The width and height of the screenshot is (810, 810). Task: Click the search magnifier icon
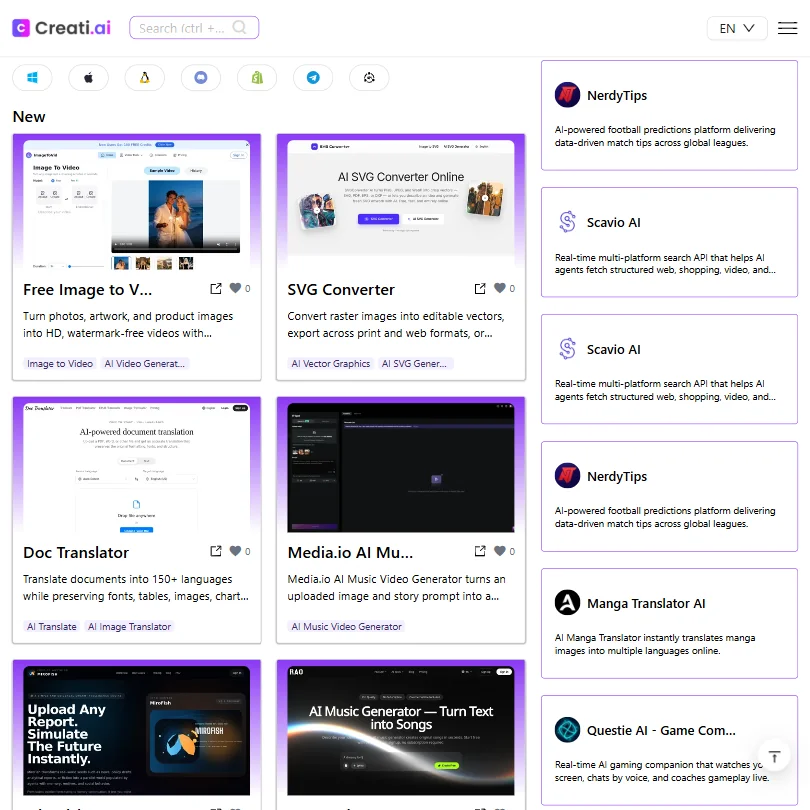click(239, 27)
